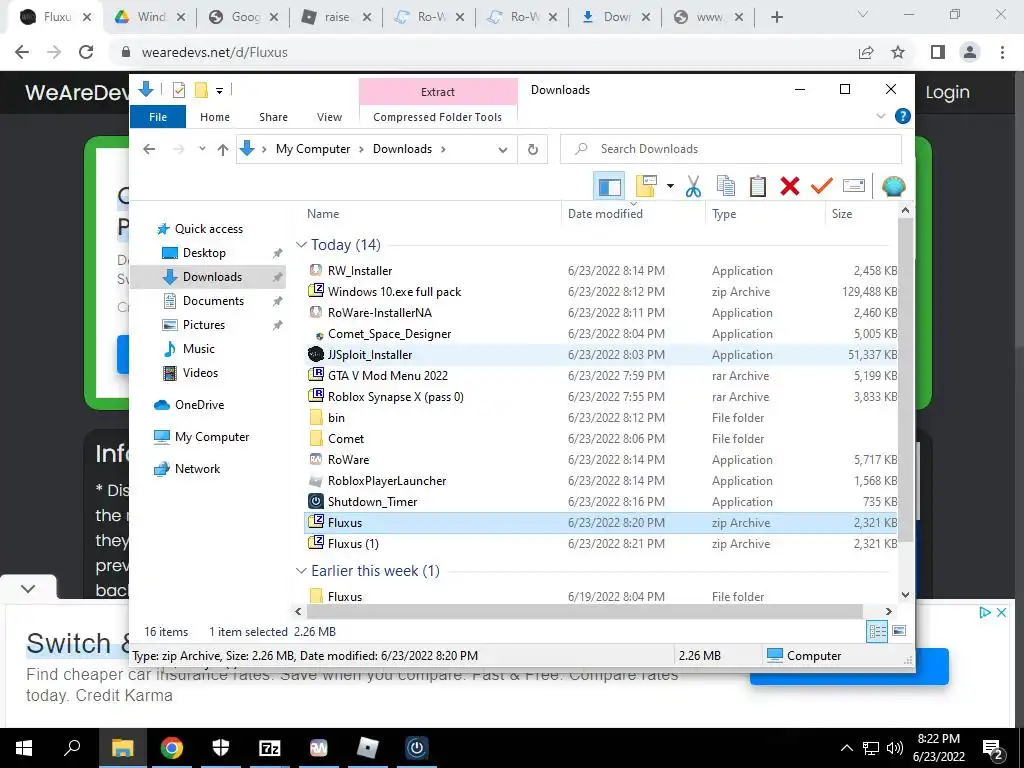Click the New folder icon in toolbar
The height and width of the screenshot is (768, 1024).
click(x=646, y=186)
